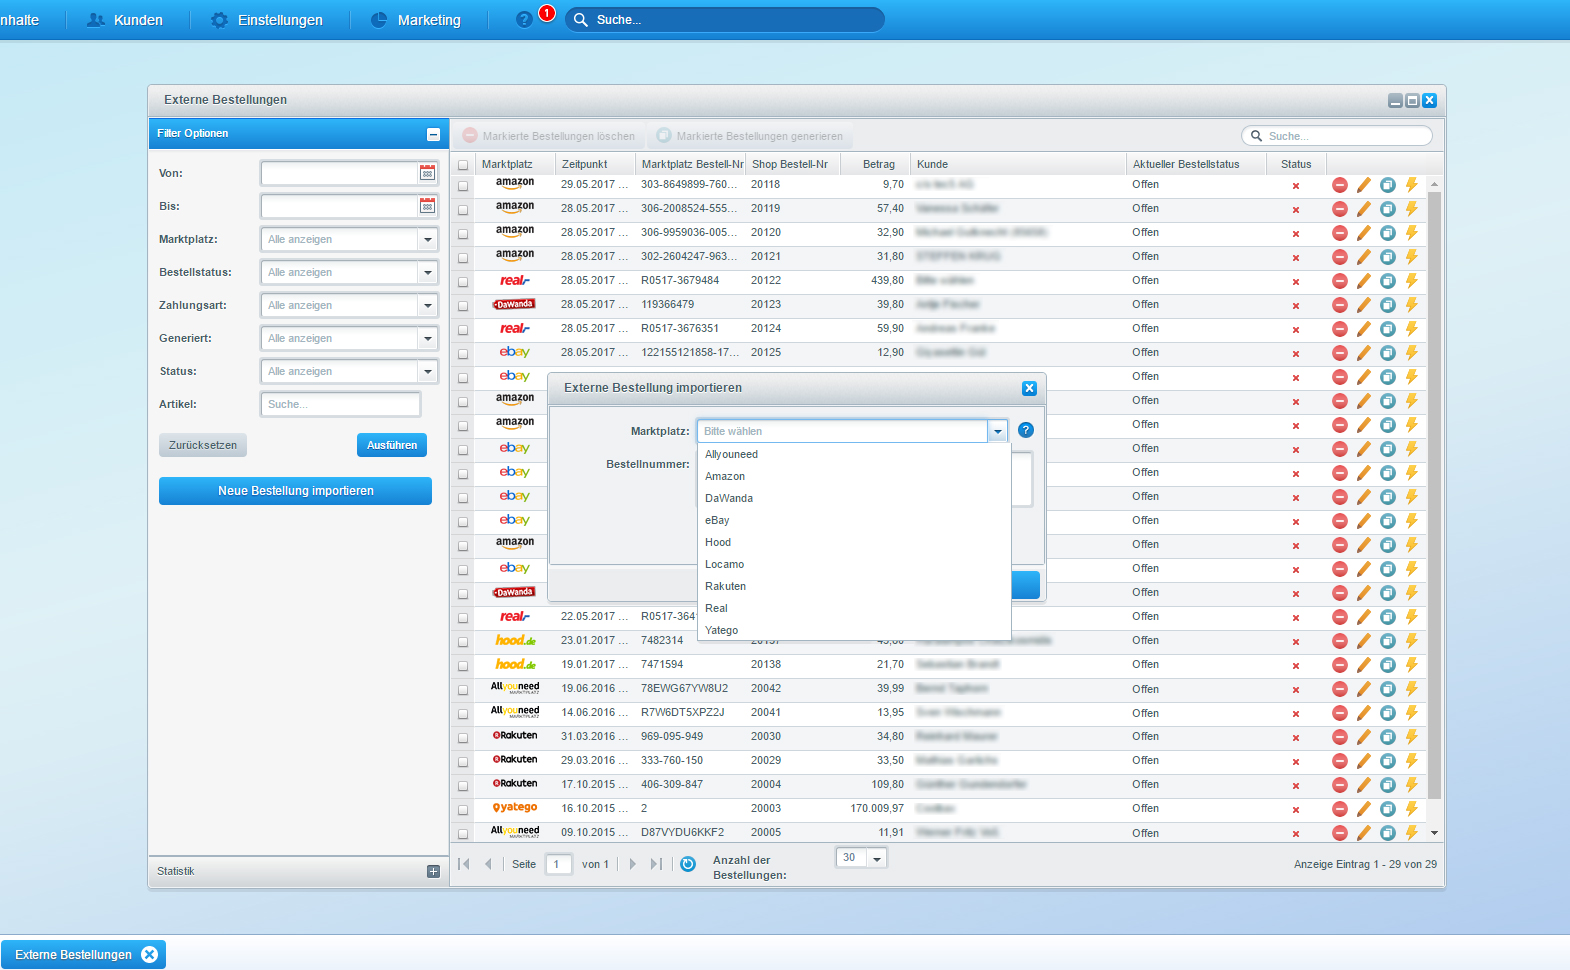Click the Artikel search input field
The image size is (1570, 970).
(340, 404)
